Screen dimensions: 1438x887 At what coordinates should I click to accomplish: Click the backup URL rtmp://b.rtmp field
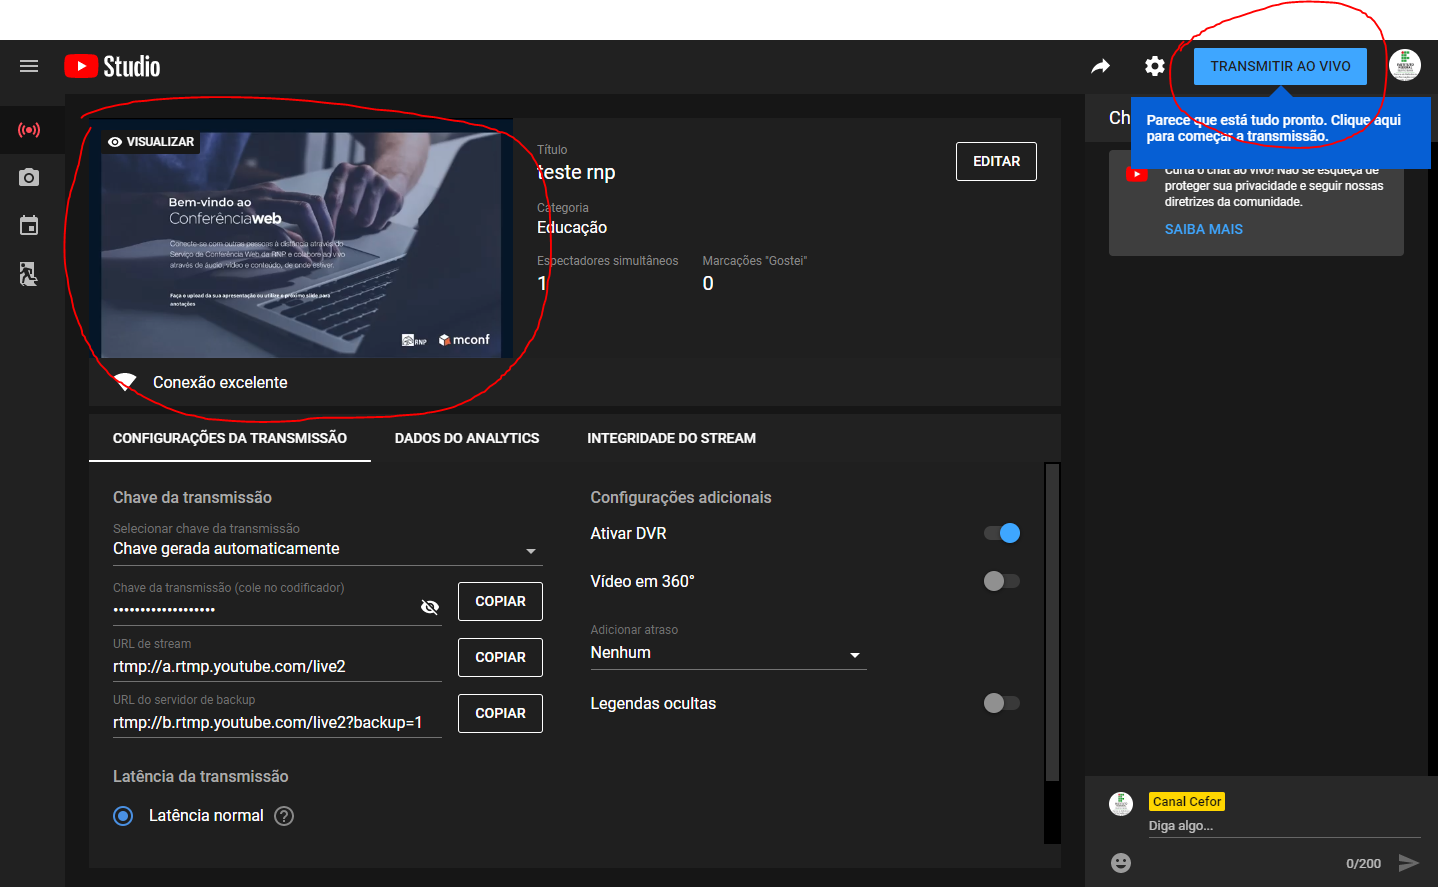pyautogui.click(x=277, y=723)
